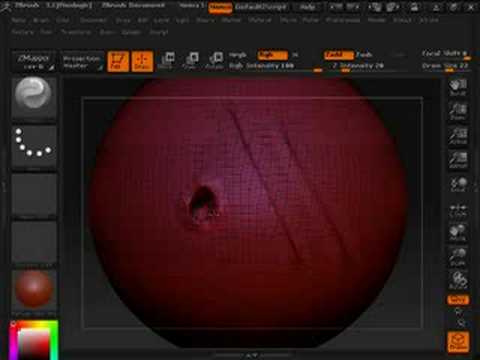Click the right-shelf Move view icon
This screenshot has height=360, width=480.
click(x=458, y=232)
